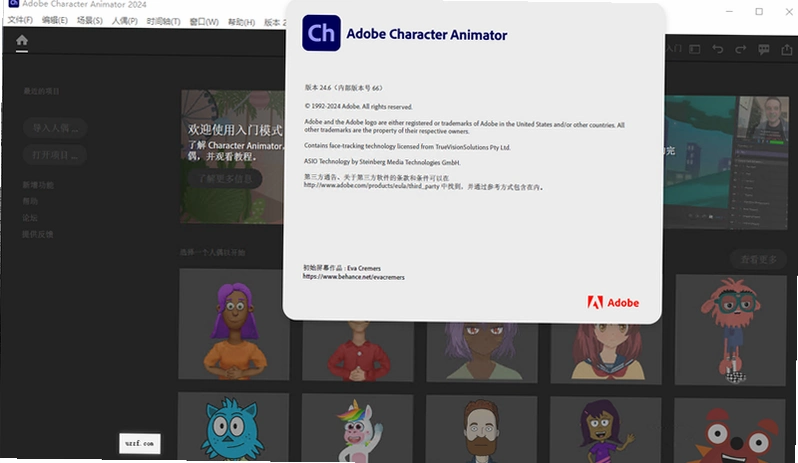
Task: Undo the last action with the arrow icon
Action: (718, 49)
